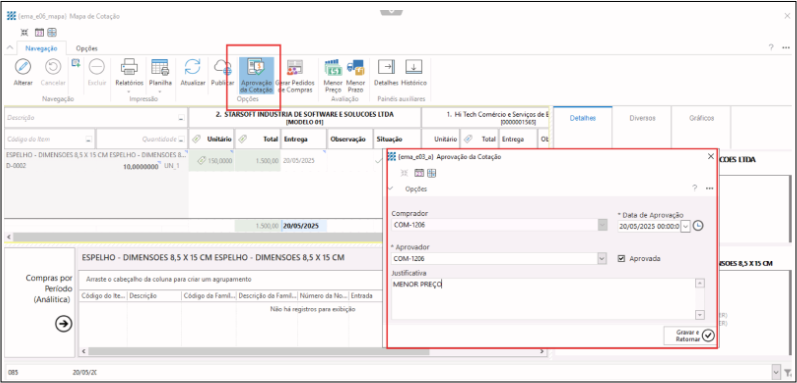Click the Situação column header
Viewport: 797px width, 383px height.
(x=397, y=139)
